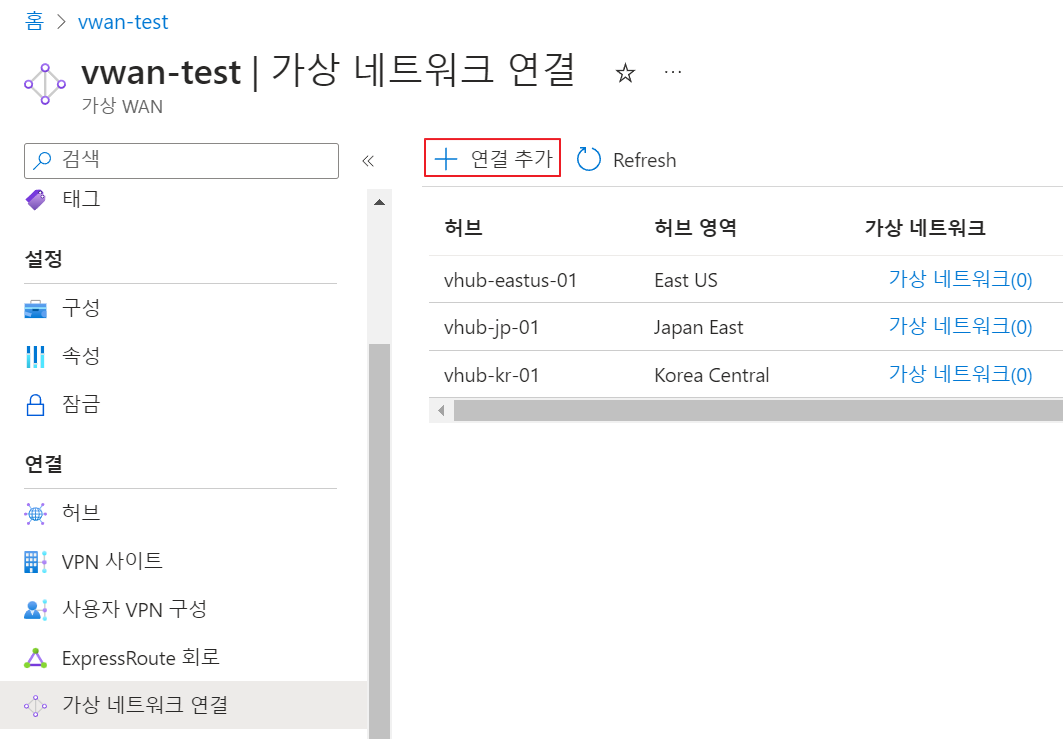This screenshot has width=1063, height=739.
Task: Collapse the sidebar with the double chevron
Action: coord(368,161)
